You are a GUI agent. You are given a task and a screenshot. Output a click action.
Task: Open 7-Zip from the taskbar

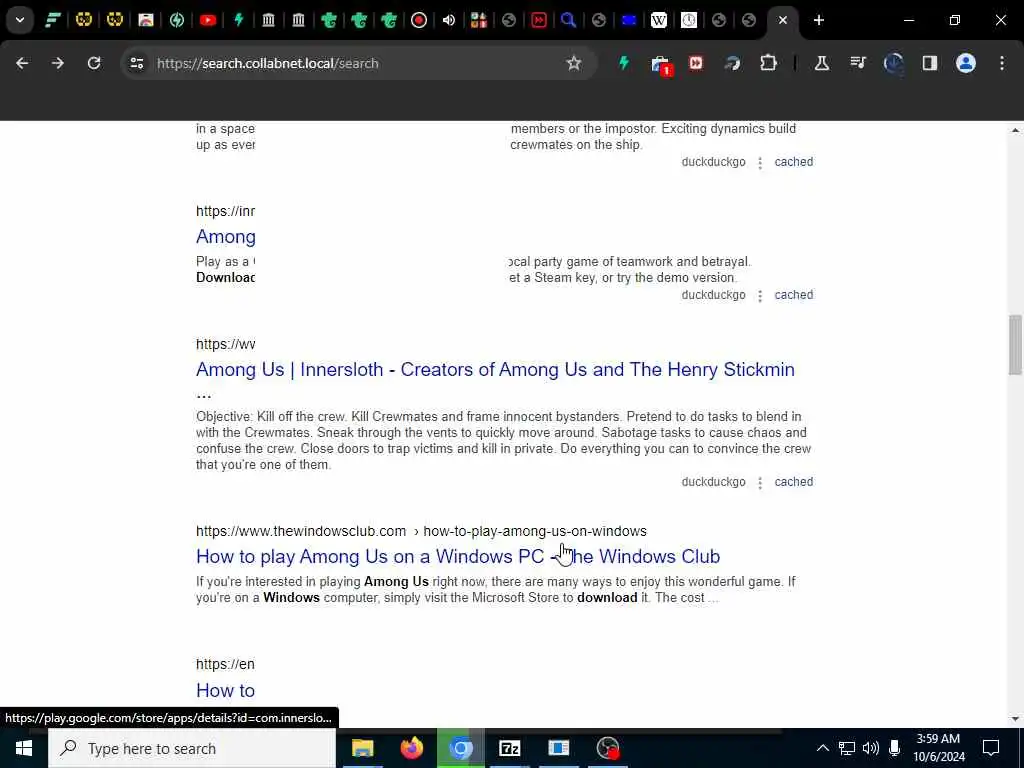coord(509,748)
